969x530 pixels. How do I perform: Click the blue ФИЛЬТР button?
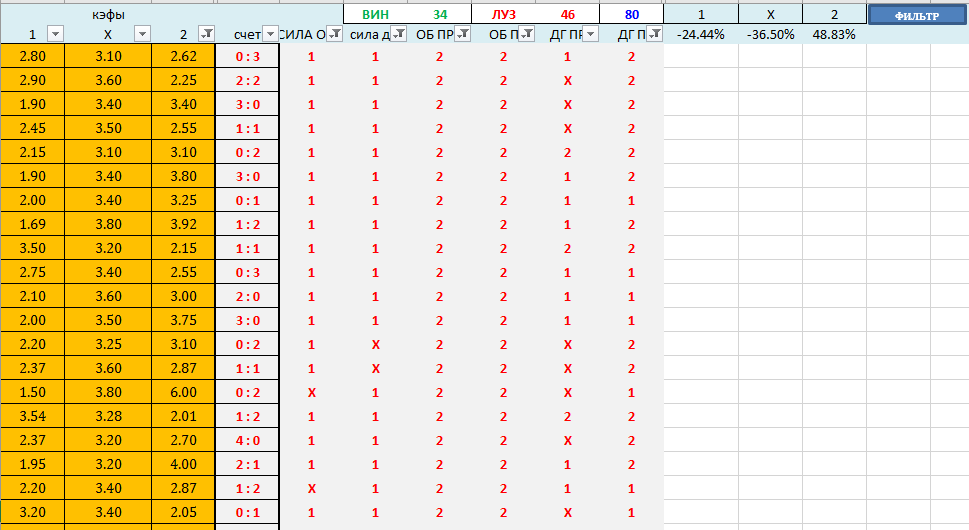point(917,15)
